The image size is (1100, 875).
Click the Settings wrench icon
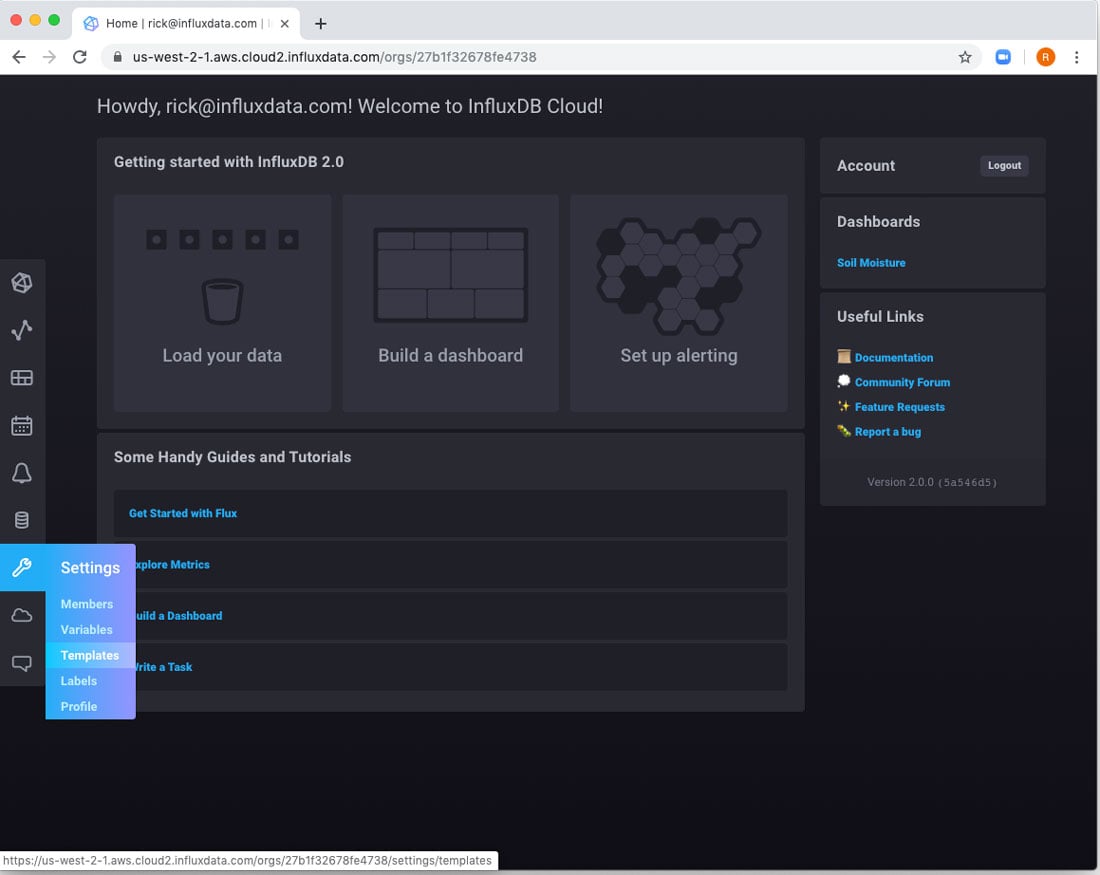click(x=22, y=568)
